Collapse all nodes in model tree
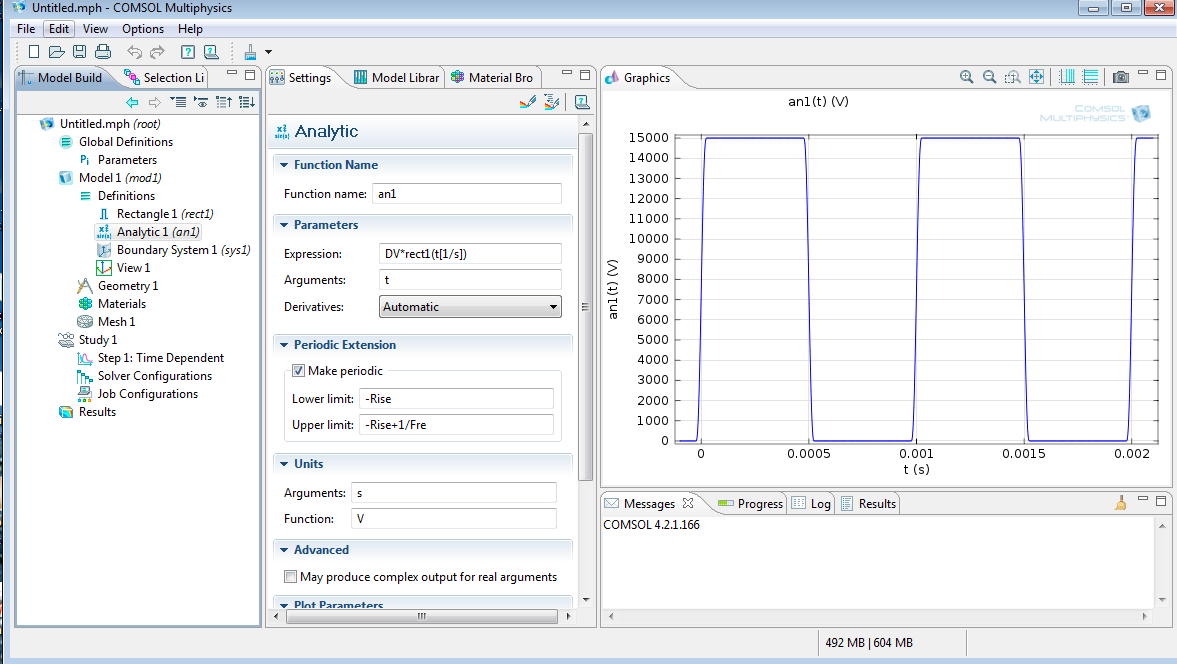 click(x=224, y=102)
